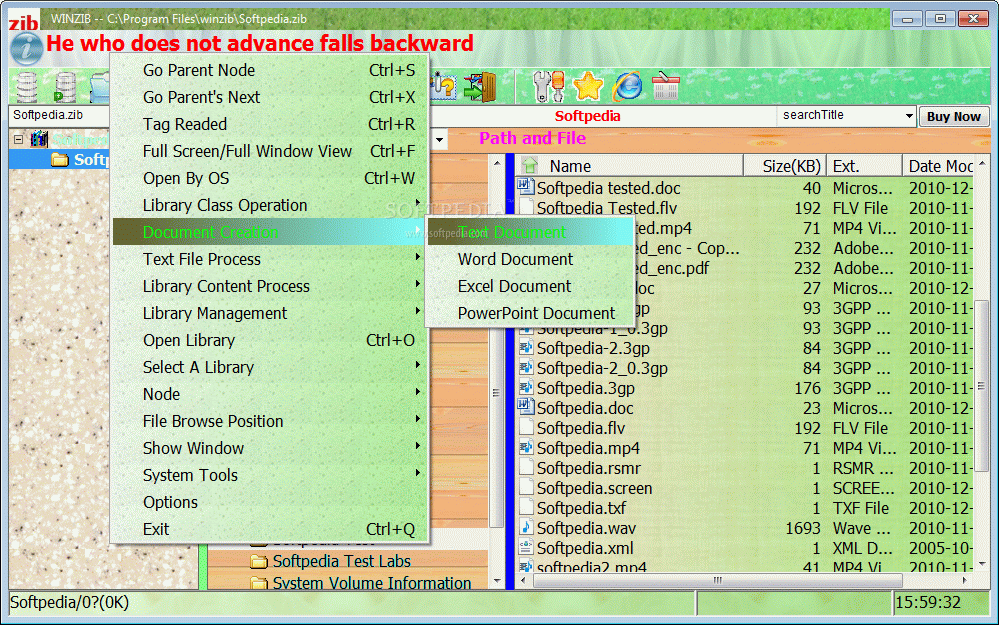Click the blue info icon beside the motto
Image resolution: width=999 pixels, height=625 pixels.
tap(27, 48)
